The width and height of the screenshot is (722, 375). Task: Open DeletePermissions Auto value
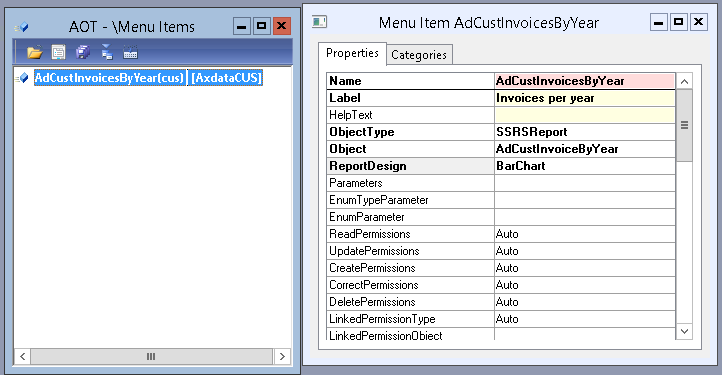tap(585, 303)
